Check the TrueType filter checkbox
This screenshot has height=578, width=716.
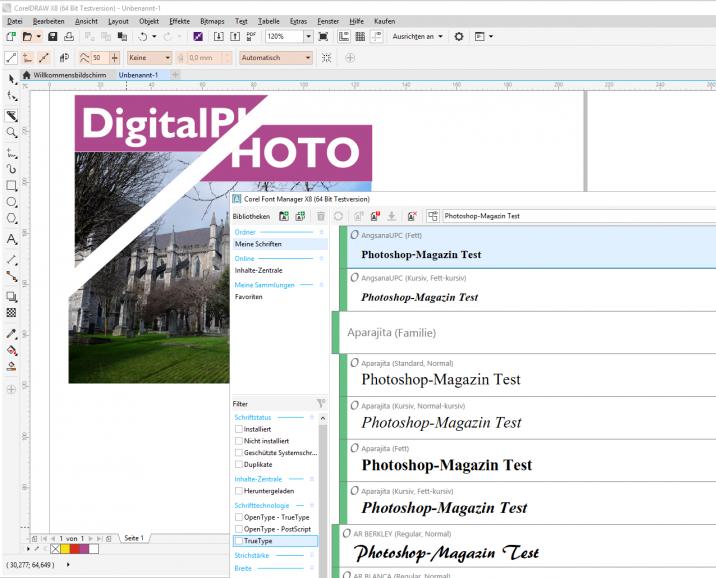(x=238, y=541)
